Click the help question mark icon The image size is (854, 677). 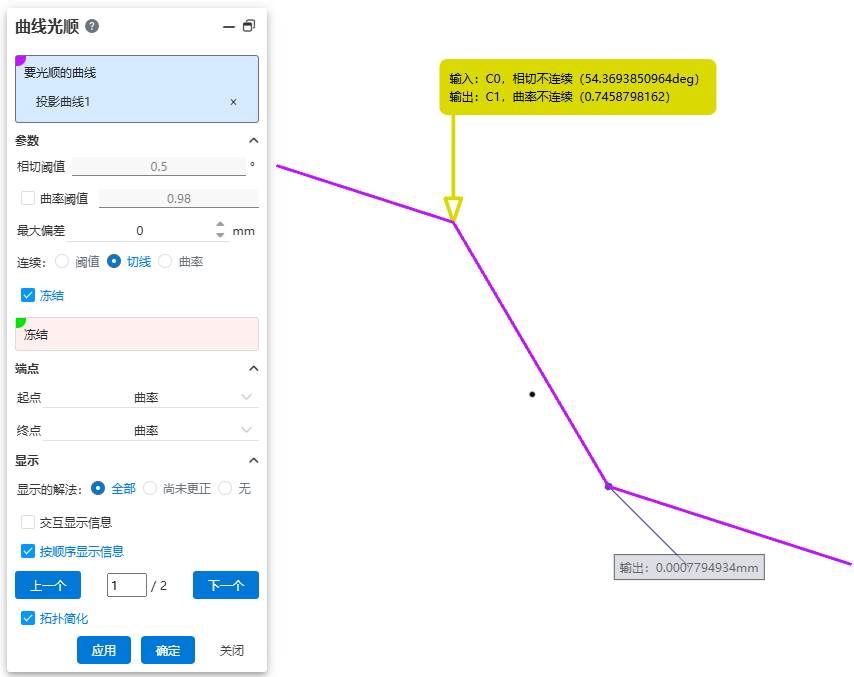92,27
